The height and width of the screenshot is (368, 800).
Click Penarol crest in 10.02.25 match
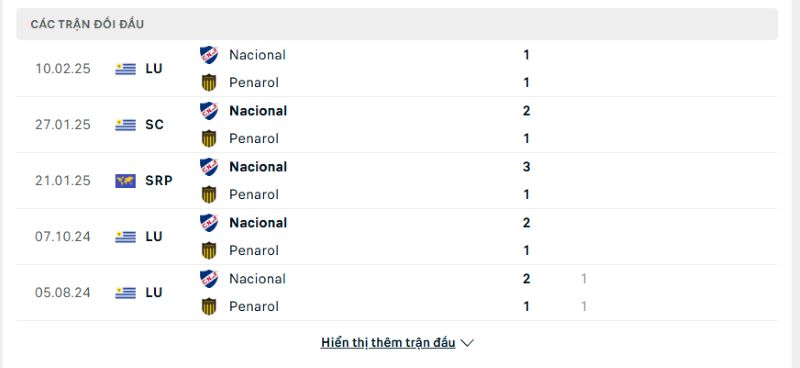pos(209,83)
